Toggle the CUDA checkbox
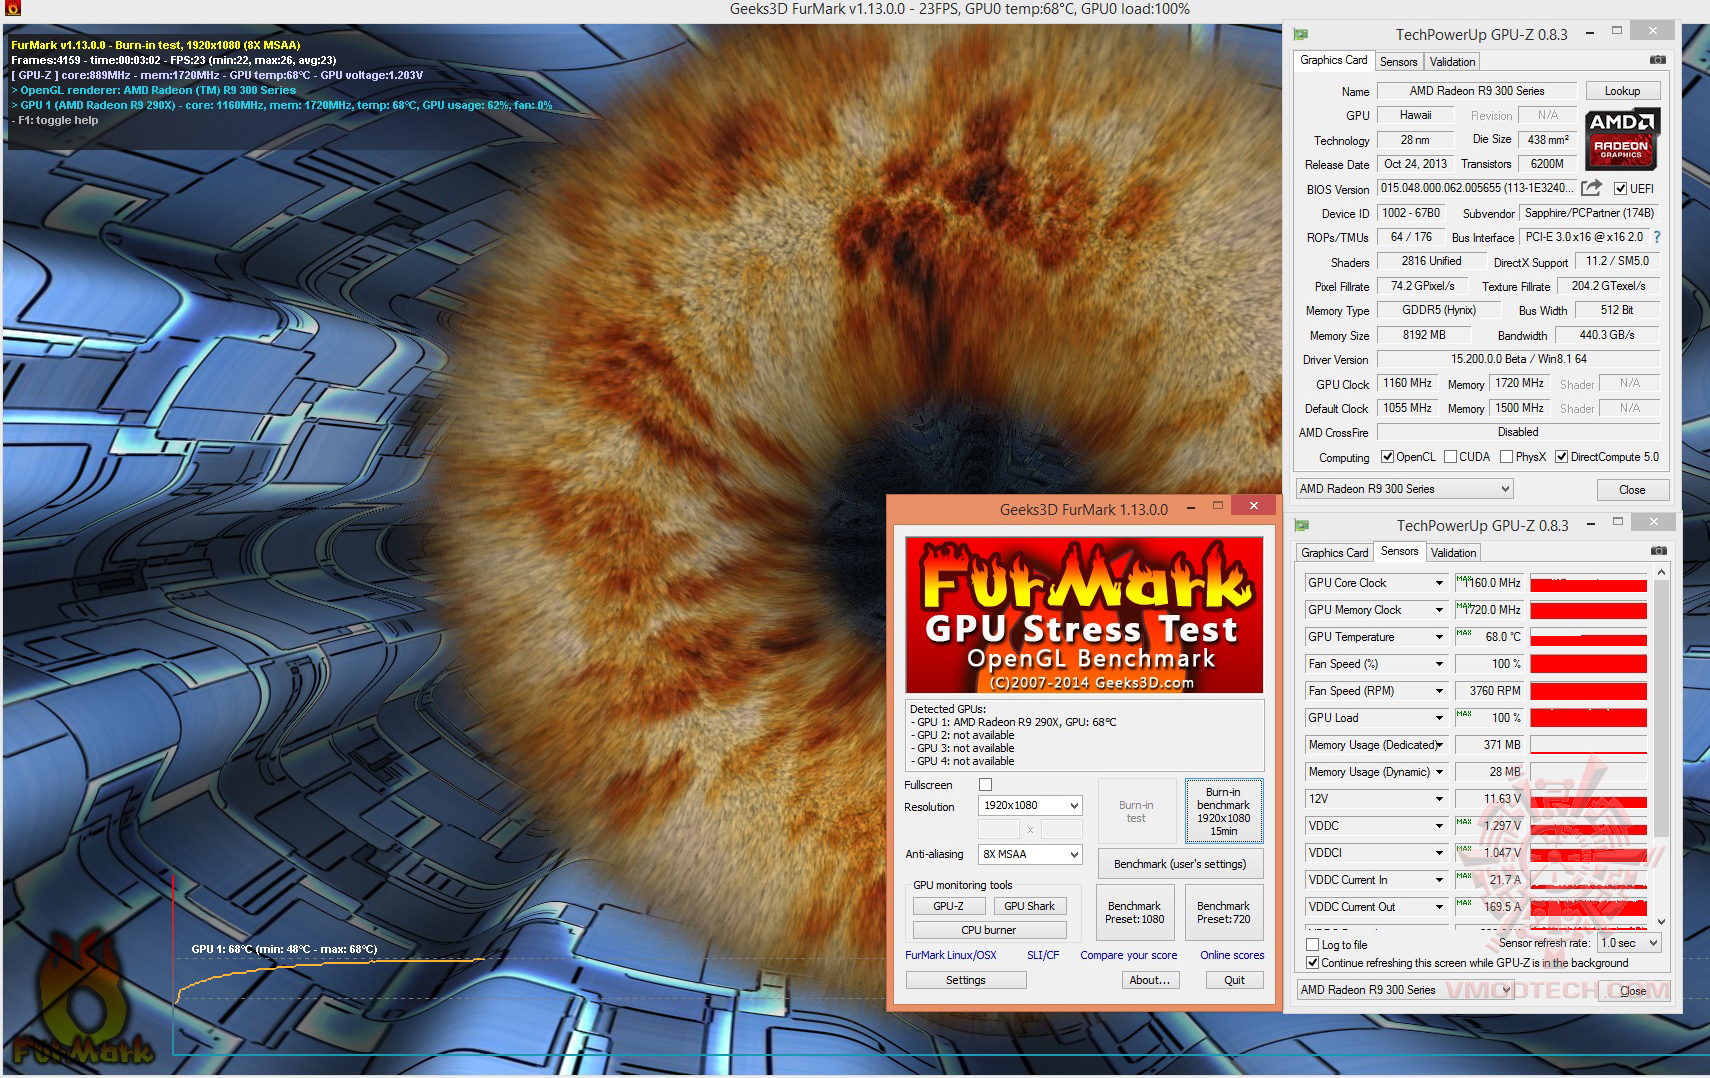This screenshot has width=1710, height=1078. point(1450,457)
